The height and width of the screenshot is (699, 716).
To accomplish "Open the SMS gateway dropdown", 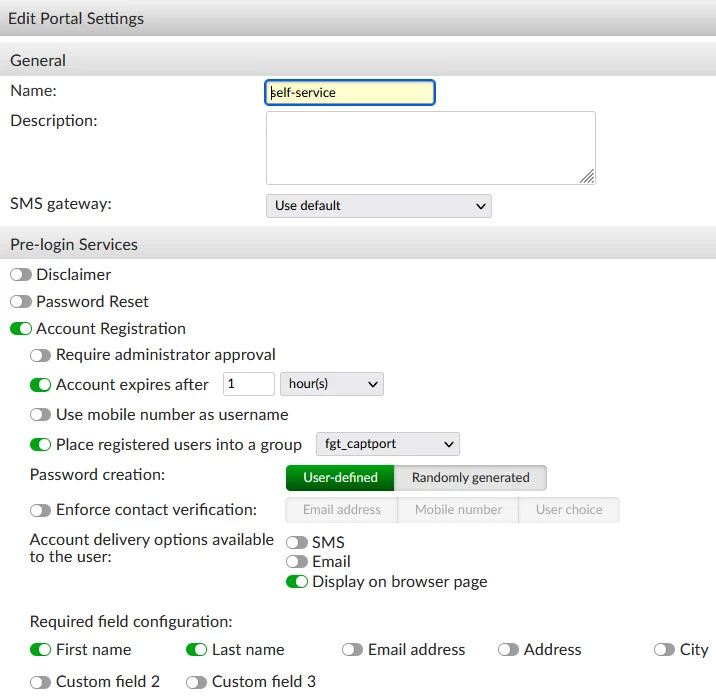I will tap(379, 206).
